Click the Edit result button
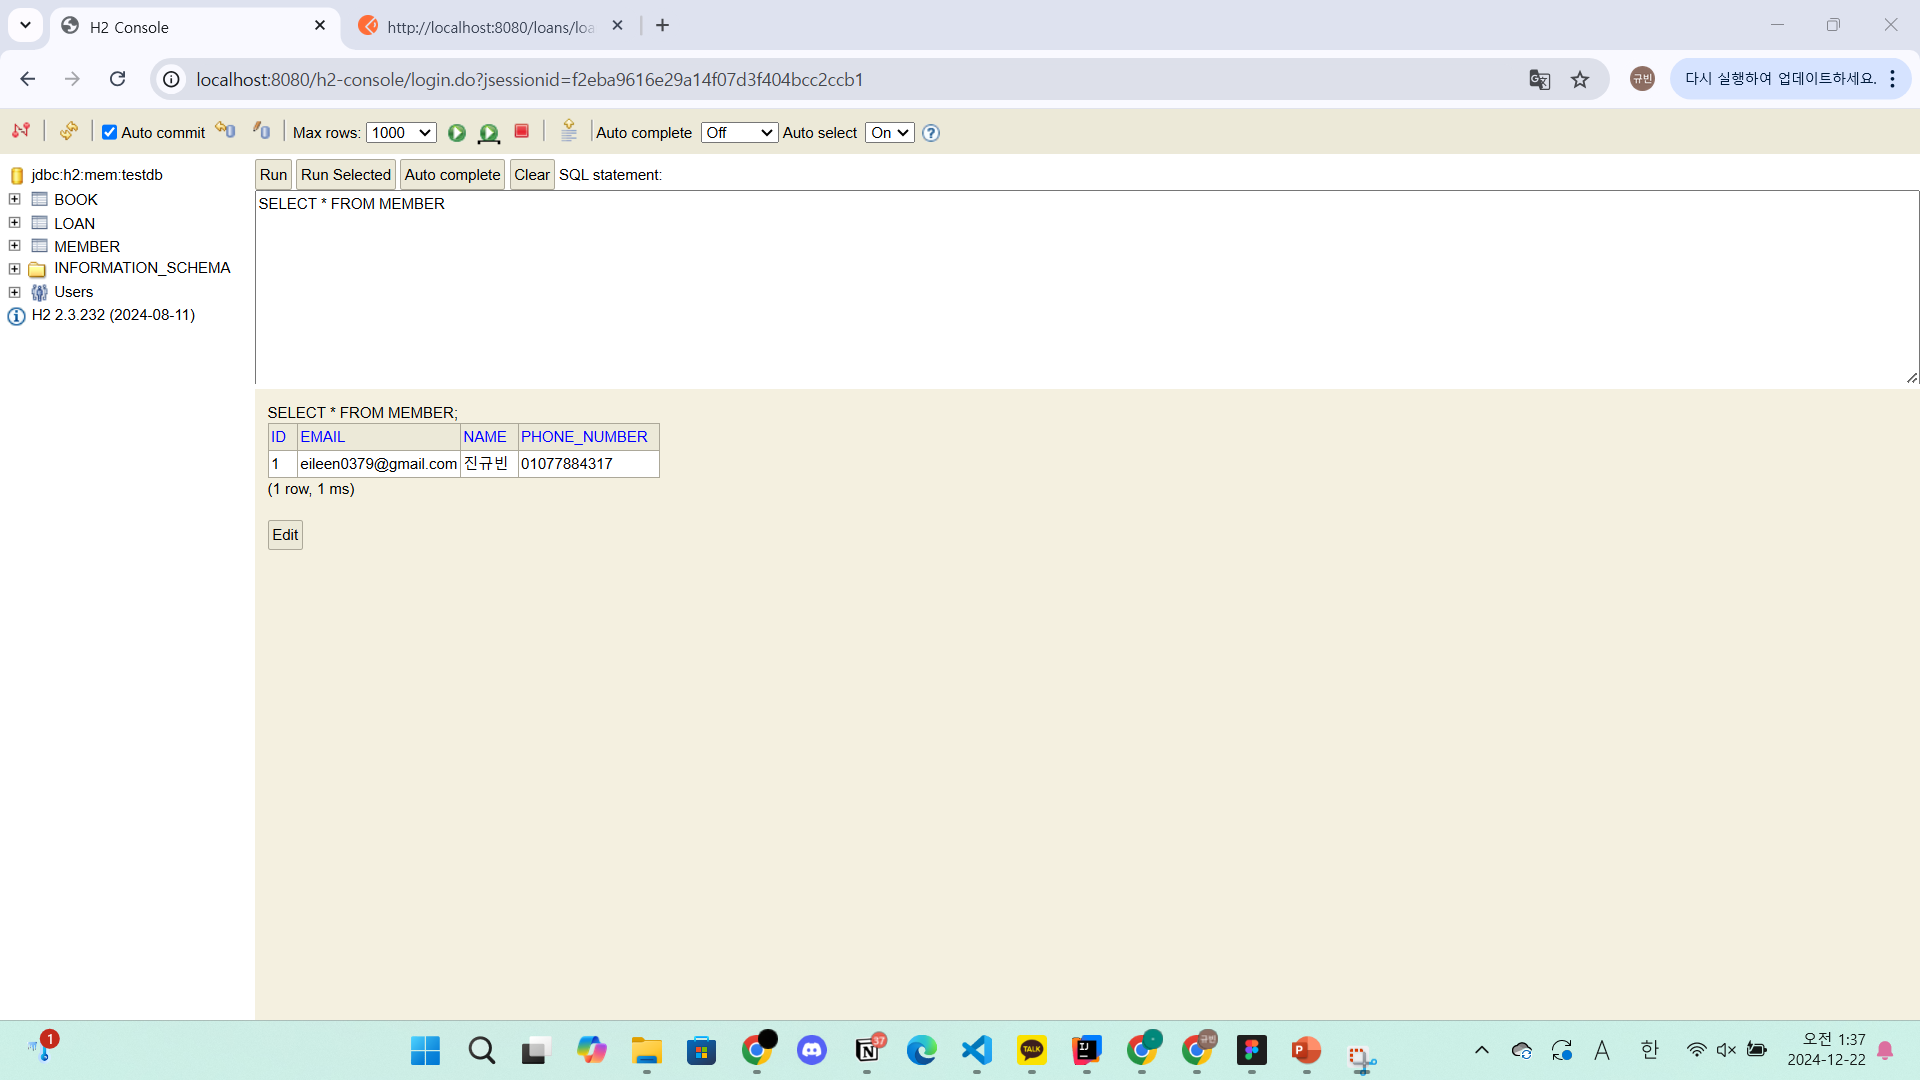Viewport: 1920px width, 1080px height. click(x=285, y=535)
